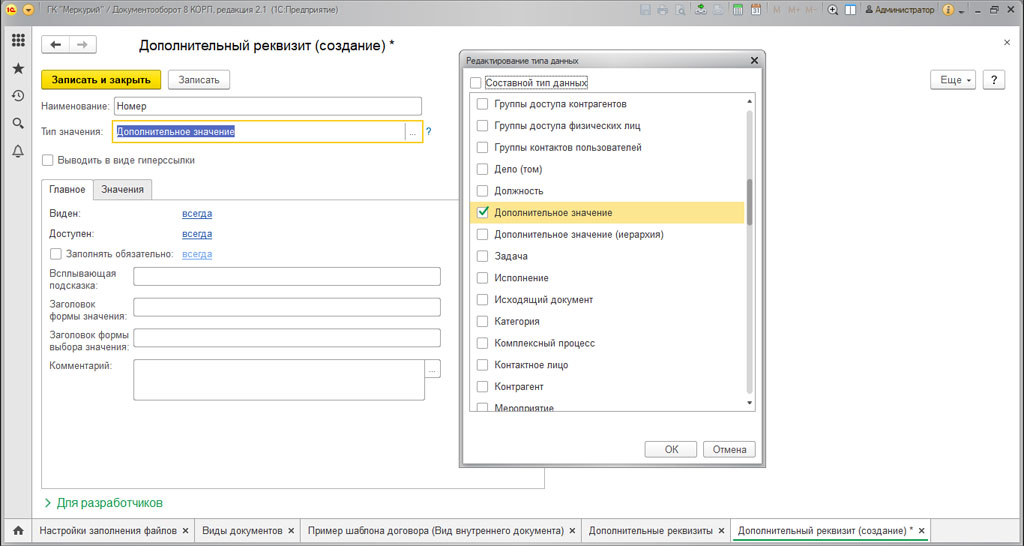Open the Еще dropdown menu
The width and height of the screenshot is (1024, 546).
tap(953, 80)
